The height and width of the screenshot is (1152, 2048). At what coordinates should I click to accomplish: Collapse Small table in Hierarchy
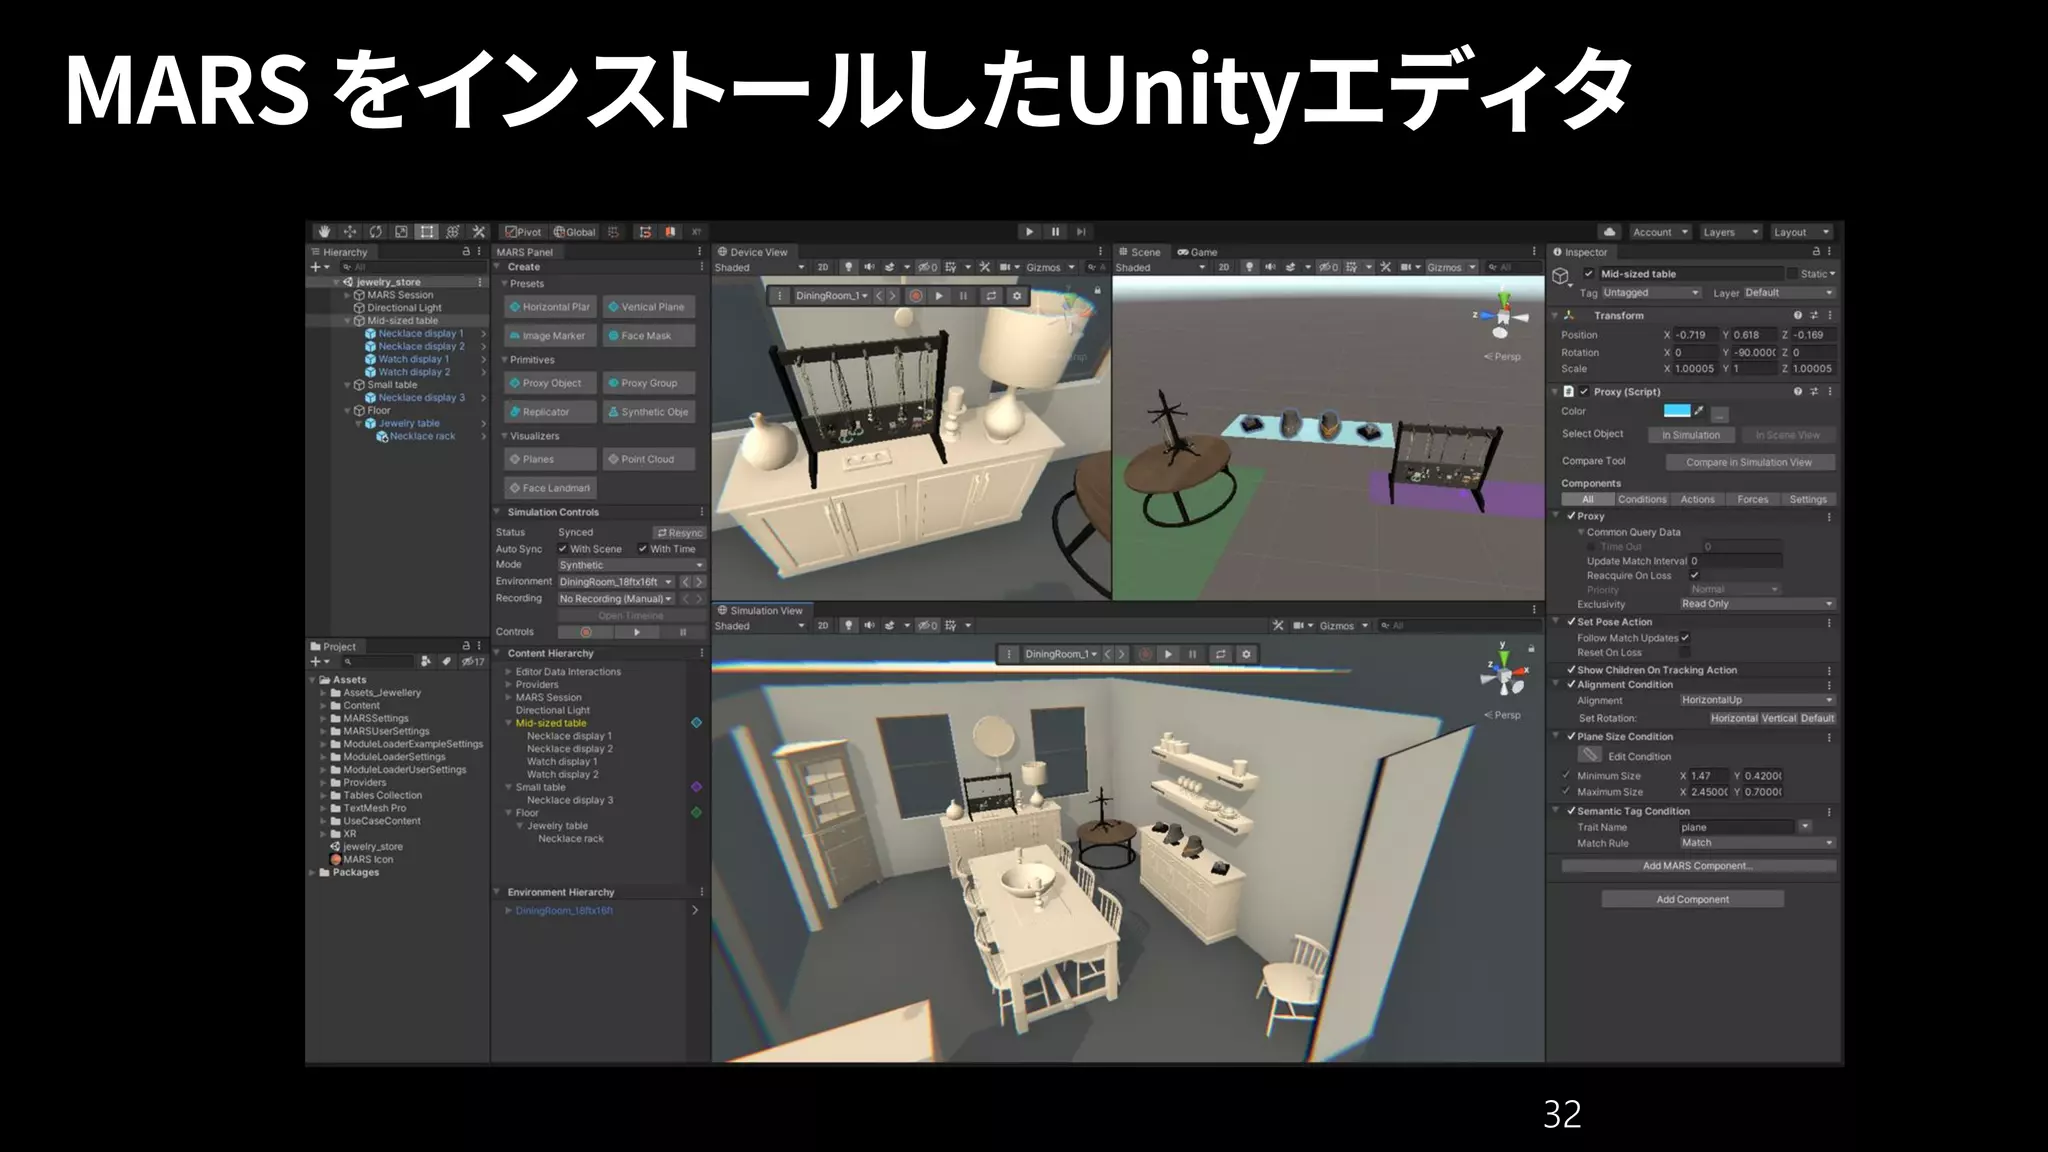348,385
